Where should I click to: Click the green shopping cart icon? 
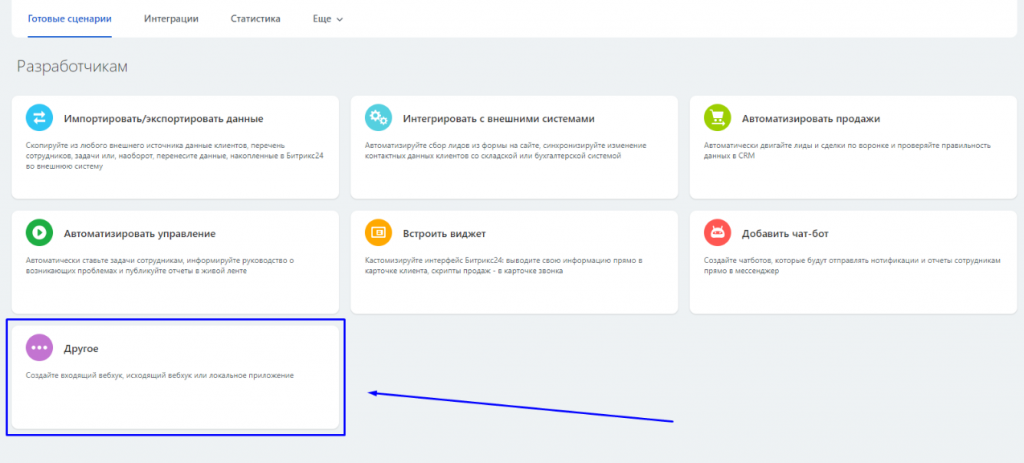point(717,118)
